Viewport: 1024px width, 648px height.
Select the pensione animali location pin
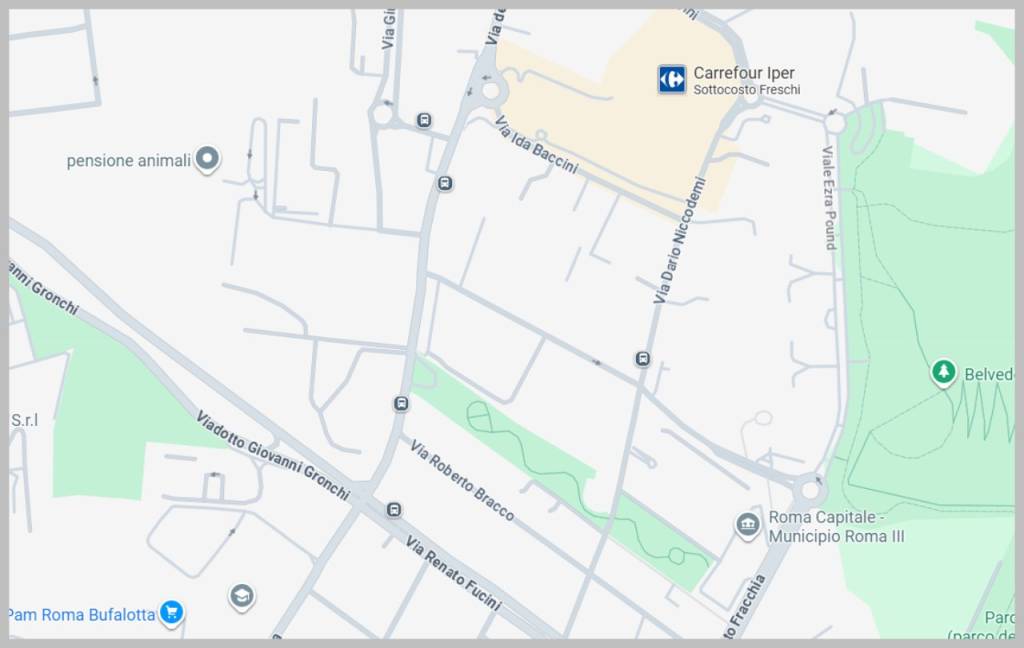207,159
